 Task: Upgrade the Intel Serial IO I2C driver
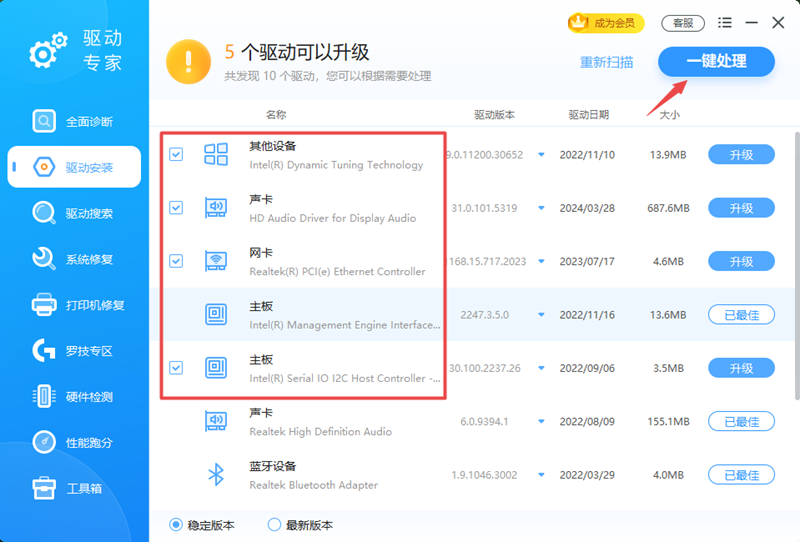click(x=741, y=368)
